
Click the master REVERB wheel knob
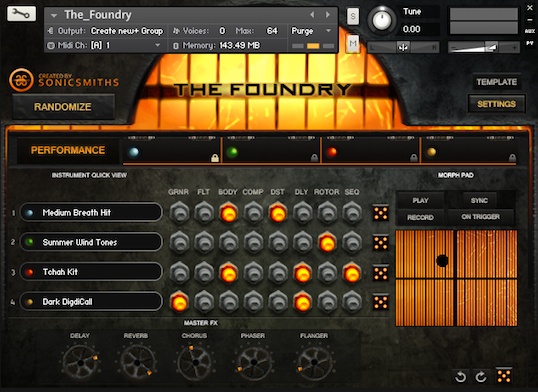click(x=137, y=362)
